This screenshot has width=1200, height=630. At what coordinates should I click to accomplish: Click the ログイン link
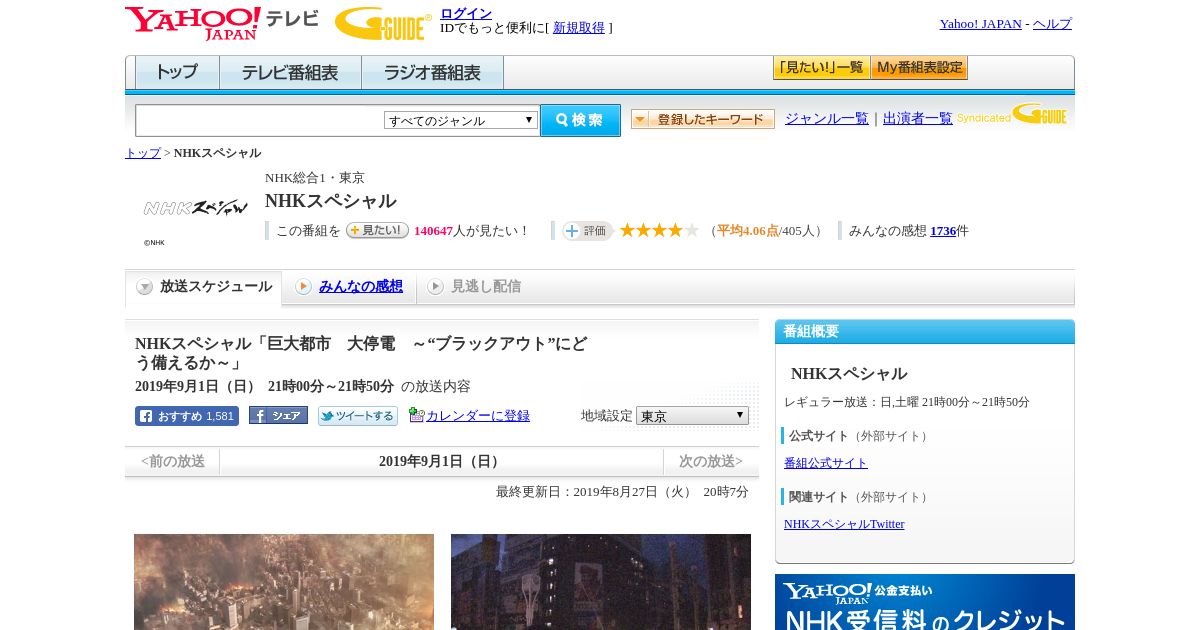[x=466, y=13]
